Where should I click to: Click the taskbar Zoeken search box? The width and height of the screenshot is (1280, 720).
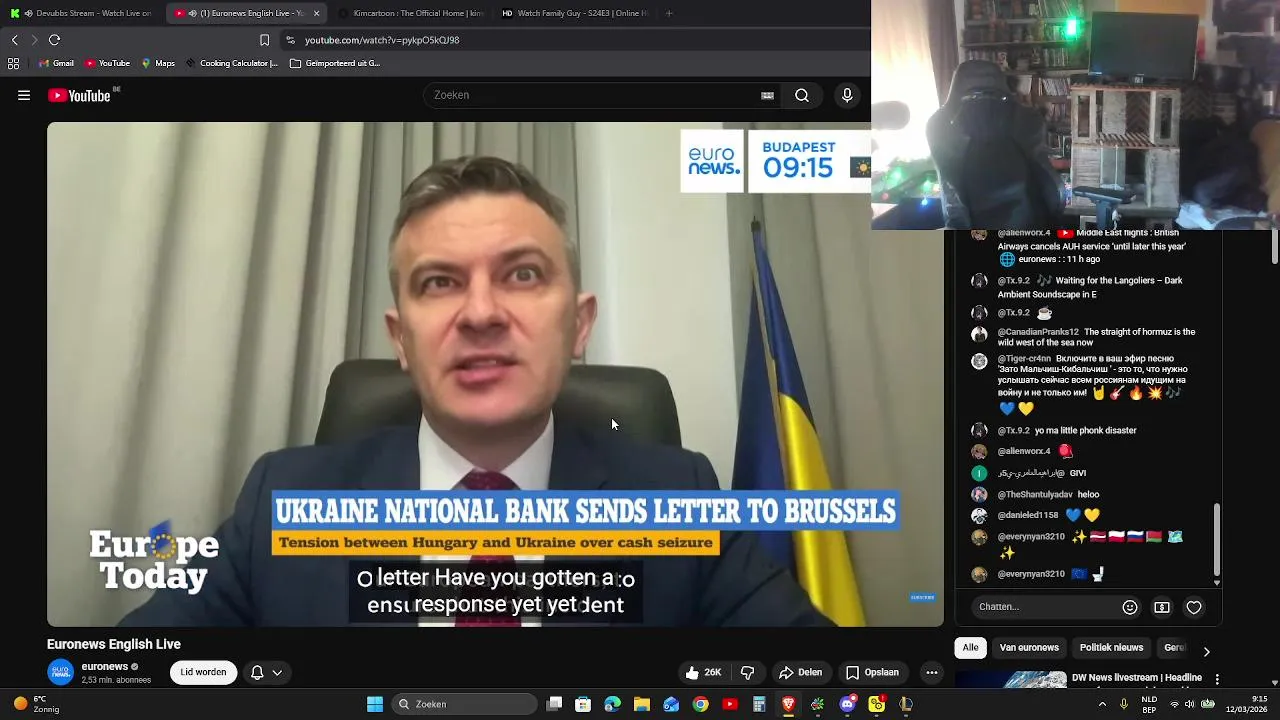(x=464, y=704)
